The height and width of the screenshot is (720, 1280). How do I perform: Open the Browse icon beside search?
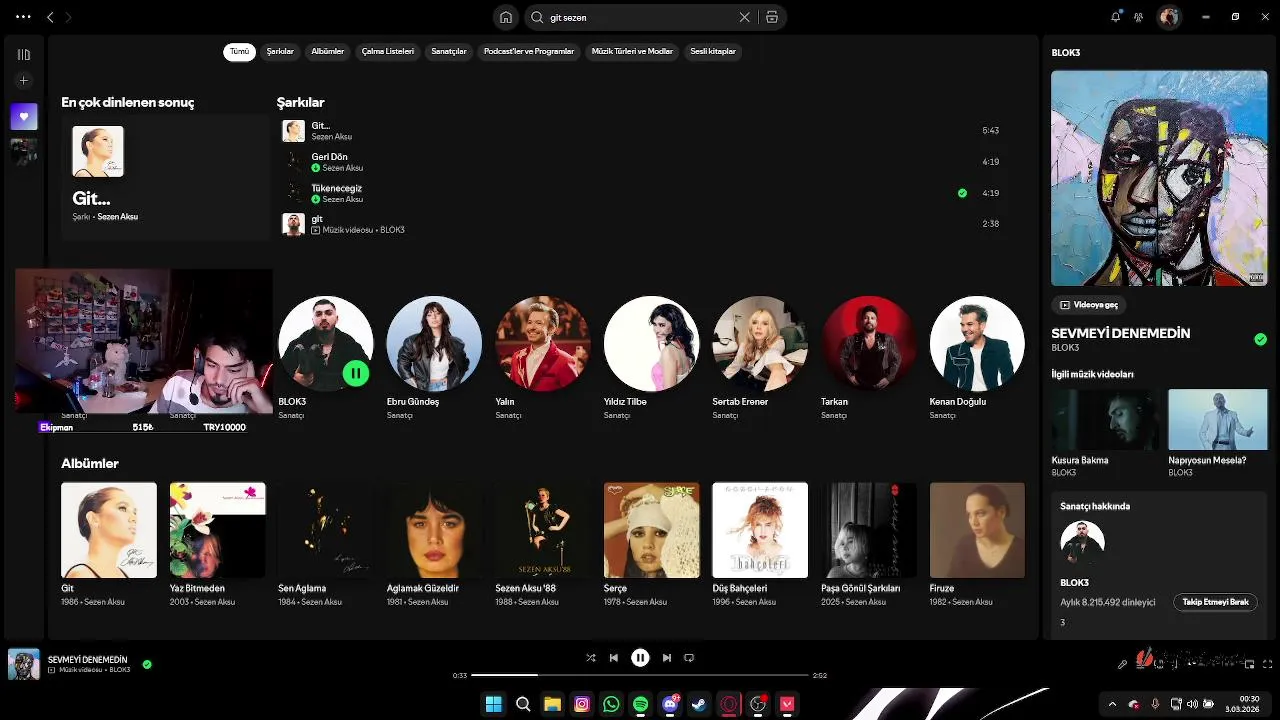point(772,17)
